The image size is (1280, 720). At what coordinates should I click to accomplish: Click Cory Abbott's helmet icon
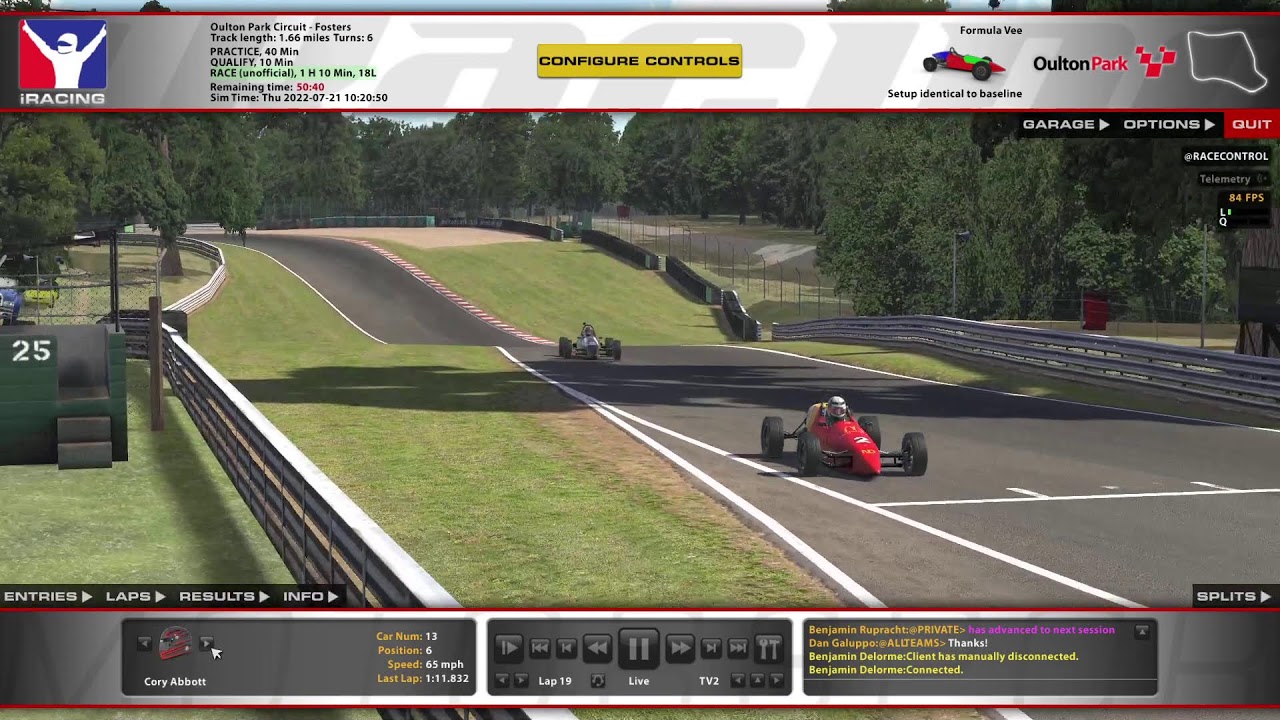[175, 643]
